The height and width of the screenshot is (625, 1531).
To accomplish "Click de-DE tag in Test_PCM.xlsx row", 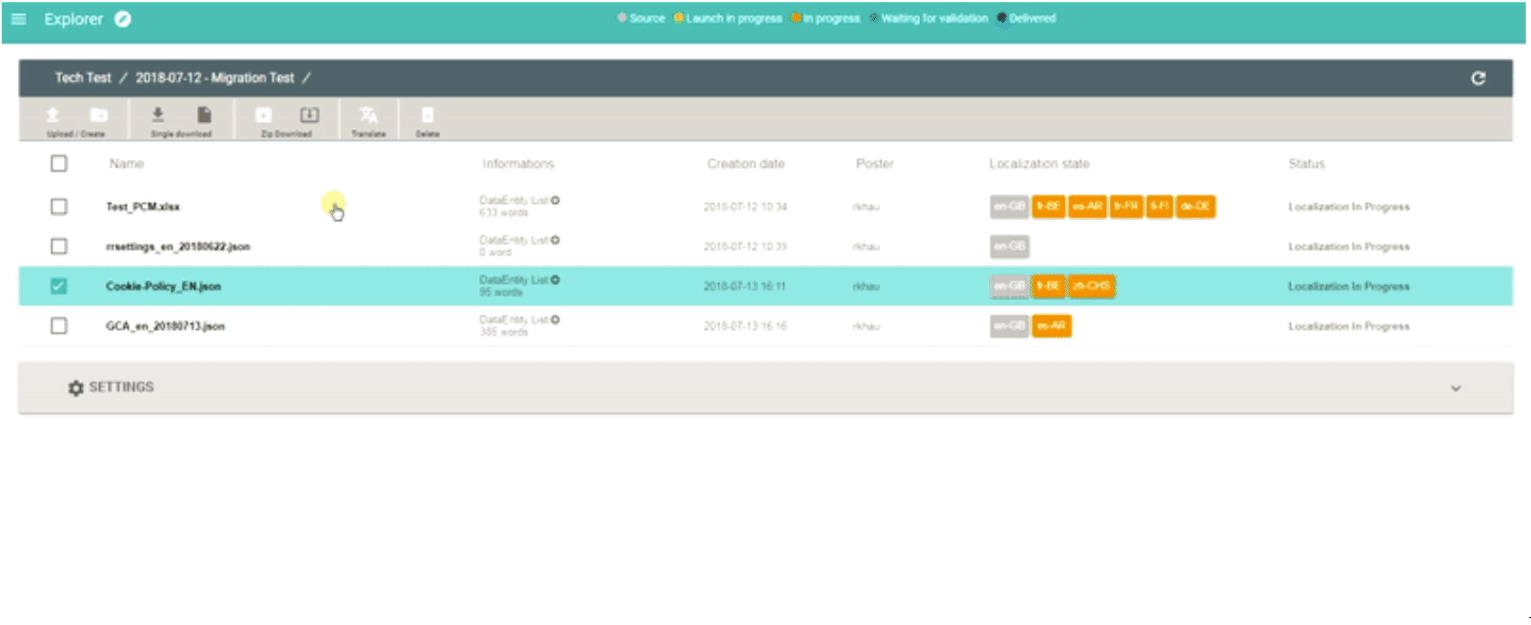I will point(1196,207).
